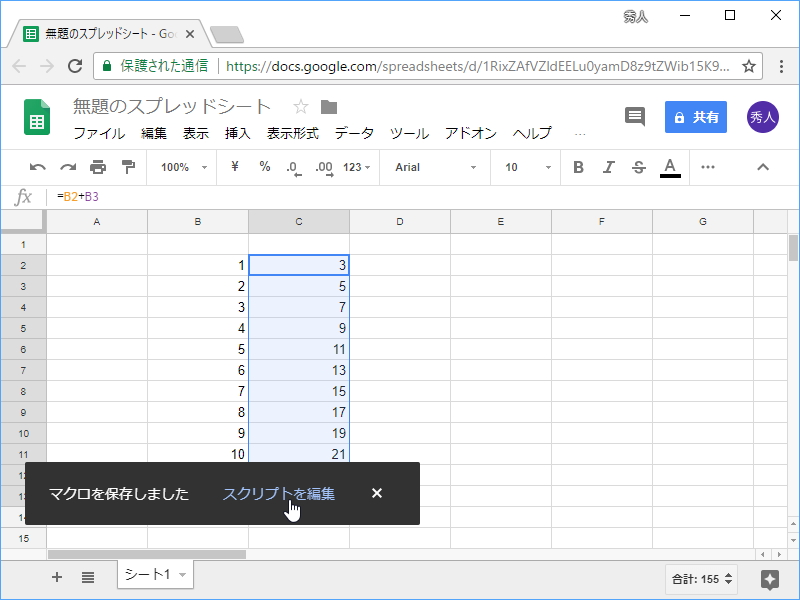This screenshot has height=600, width=800.
Task: Select row 5 header
Action: [x=23, y=328]
